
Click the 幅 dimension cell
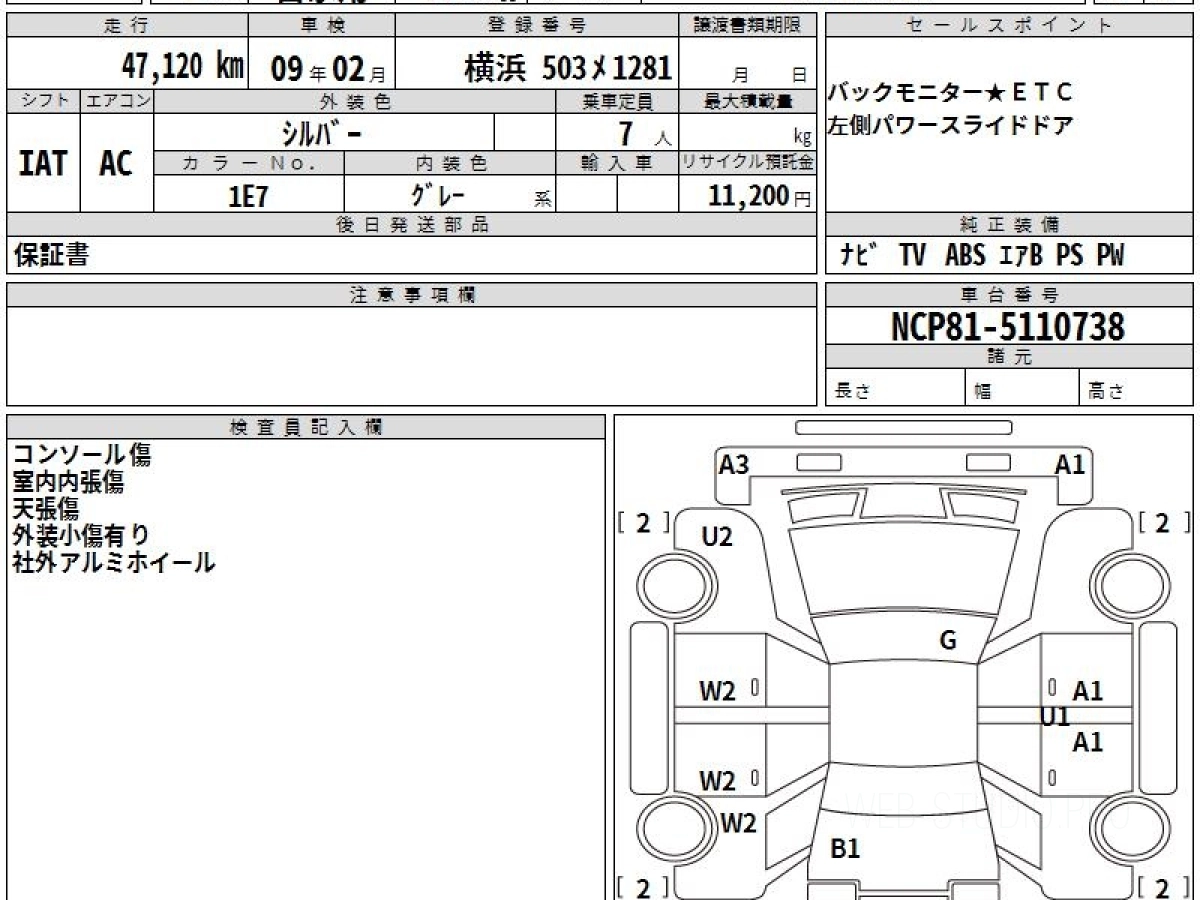(x=1022, y=389)
